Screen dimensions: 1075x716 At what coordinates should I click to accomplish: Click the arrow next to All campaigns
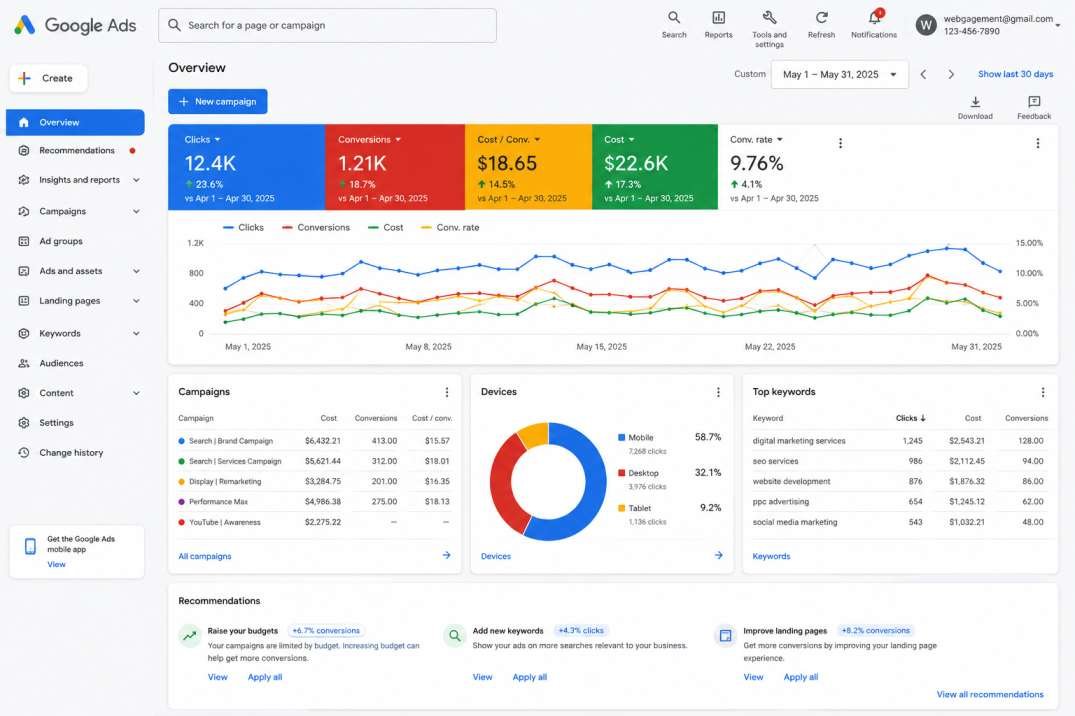[446, 556]
